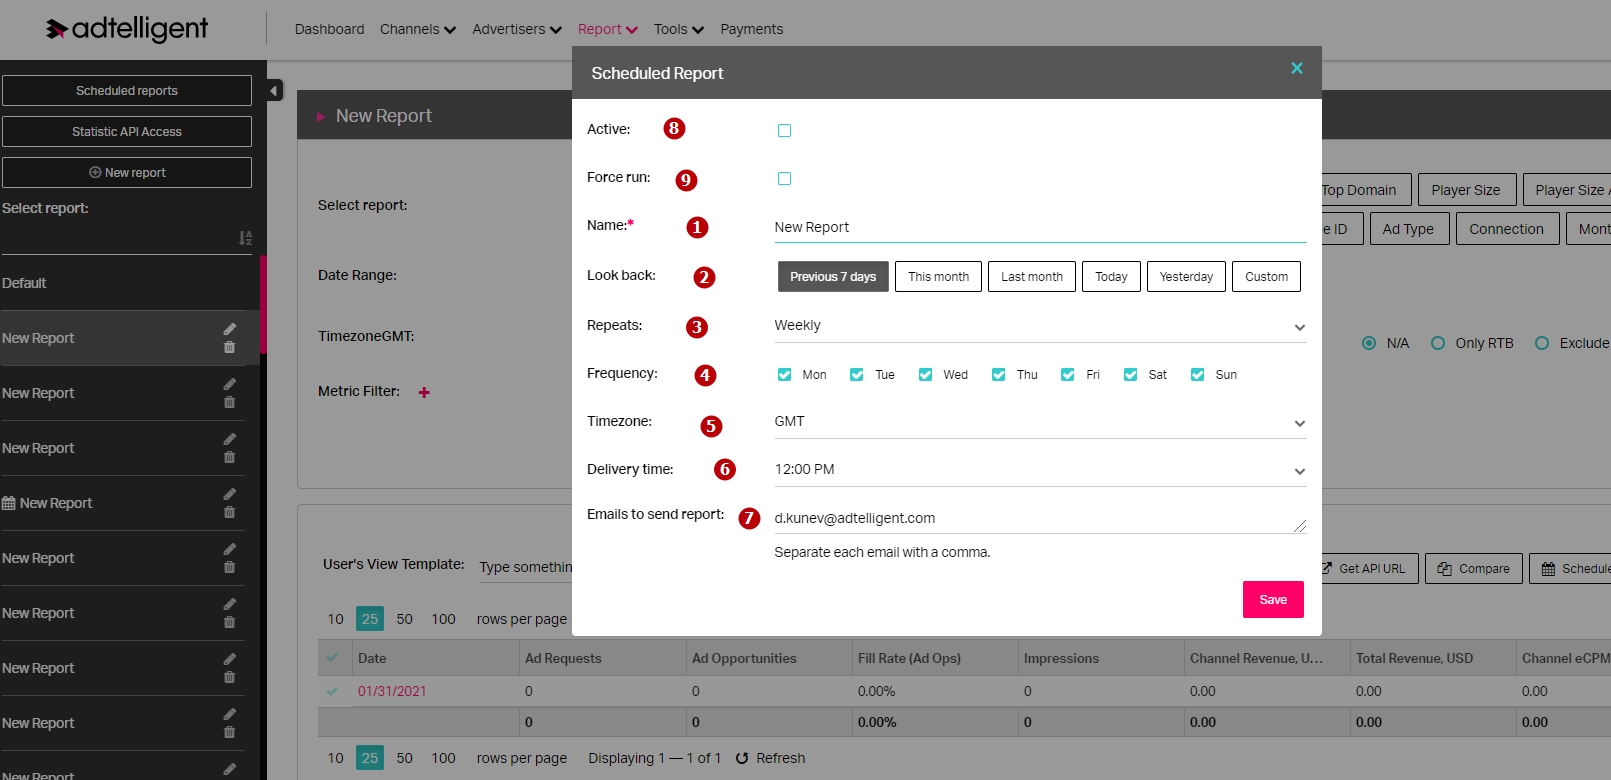Uncheck Mon frequency checkbox
The width and height of the screenshot is (1611, 780).
[x=784, y=374]
